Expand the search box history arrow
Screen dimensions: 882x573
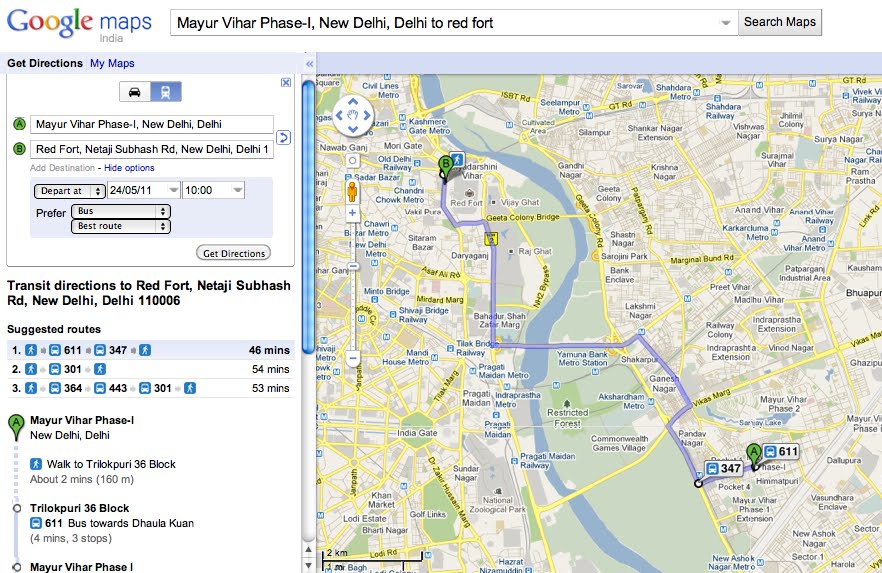[726, 23]
